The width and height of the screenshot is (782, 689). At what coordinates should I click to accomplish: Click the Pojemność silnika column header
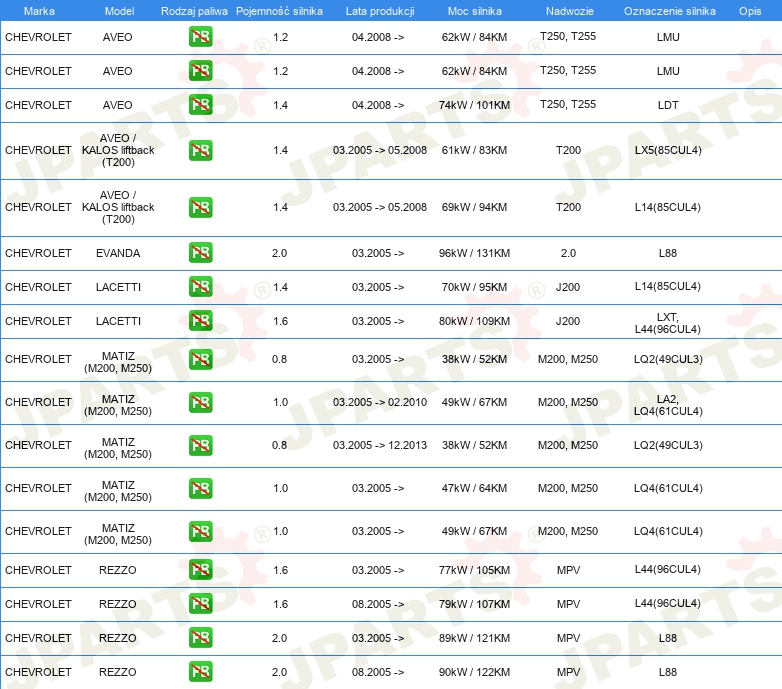[x=279, y=11]
